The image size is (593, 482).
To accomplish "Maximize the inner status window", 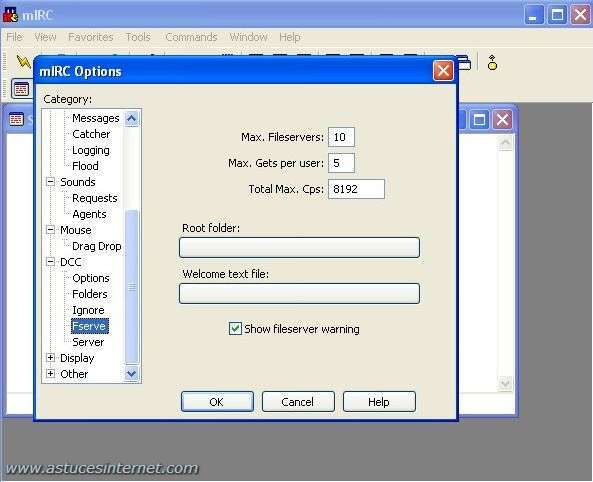I will click(479, 120).
